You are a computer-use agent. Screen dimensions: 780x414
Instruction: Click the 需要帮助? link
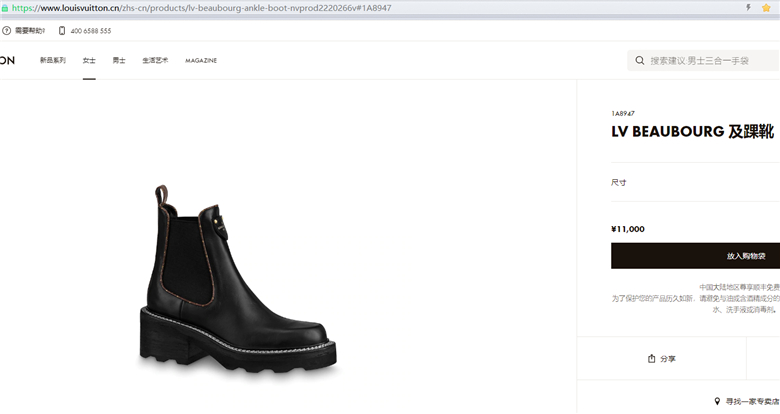[x=30, y=31]
